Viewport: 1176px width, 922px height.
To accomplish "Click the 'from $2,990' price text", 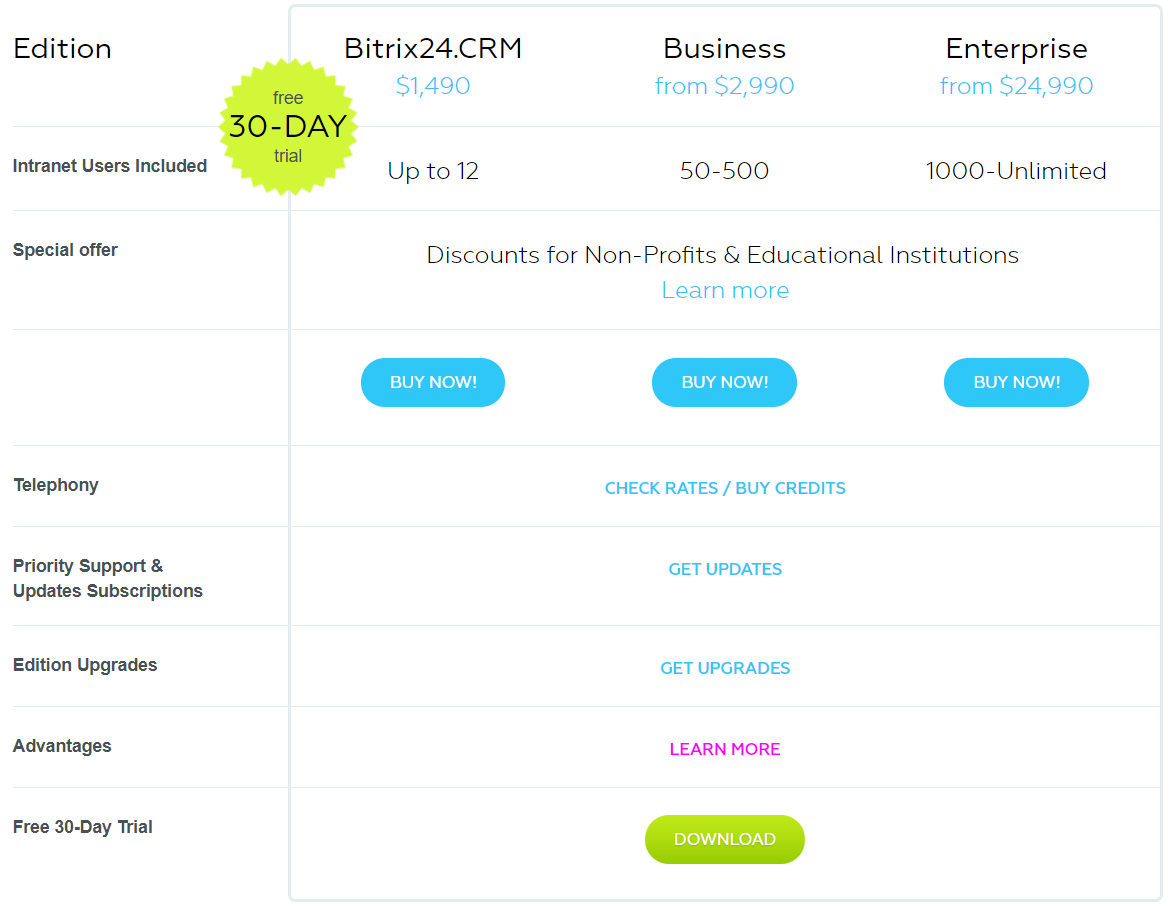I will click(724, 86).
